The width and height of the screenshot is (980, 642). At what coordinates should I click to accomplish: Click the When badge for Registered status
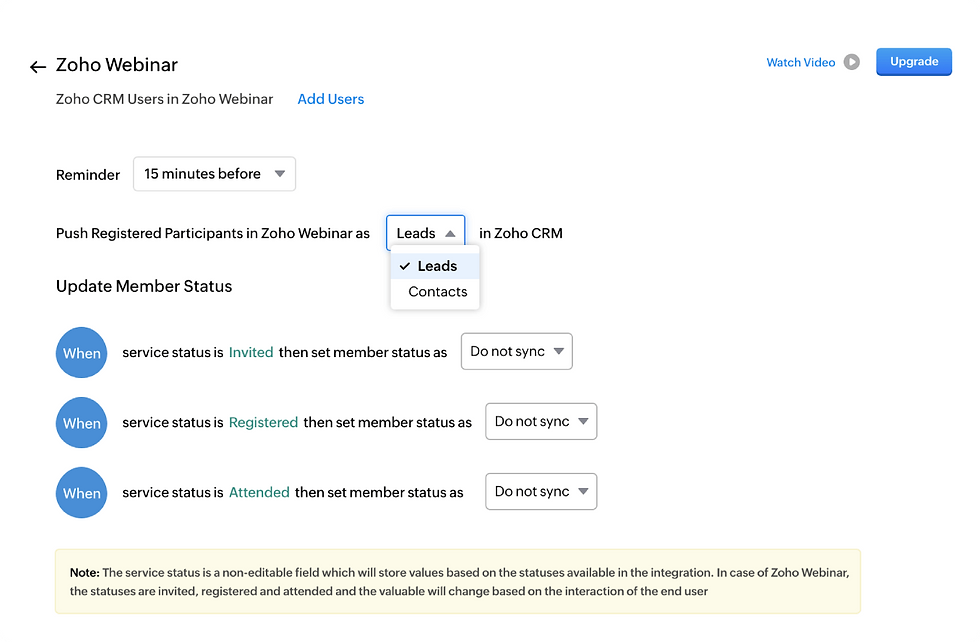coord(81,423)
